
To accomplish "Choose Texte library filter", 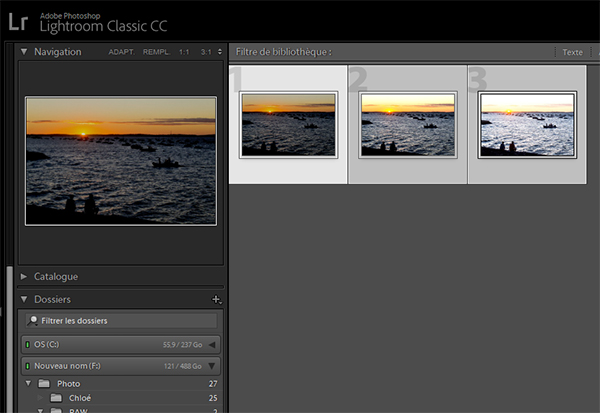I will tap(572, 52).
